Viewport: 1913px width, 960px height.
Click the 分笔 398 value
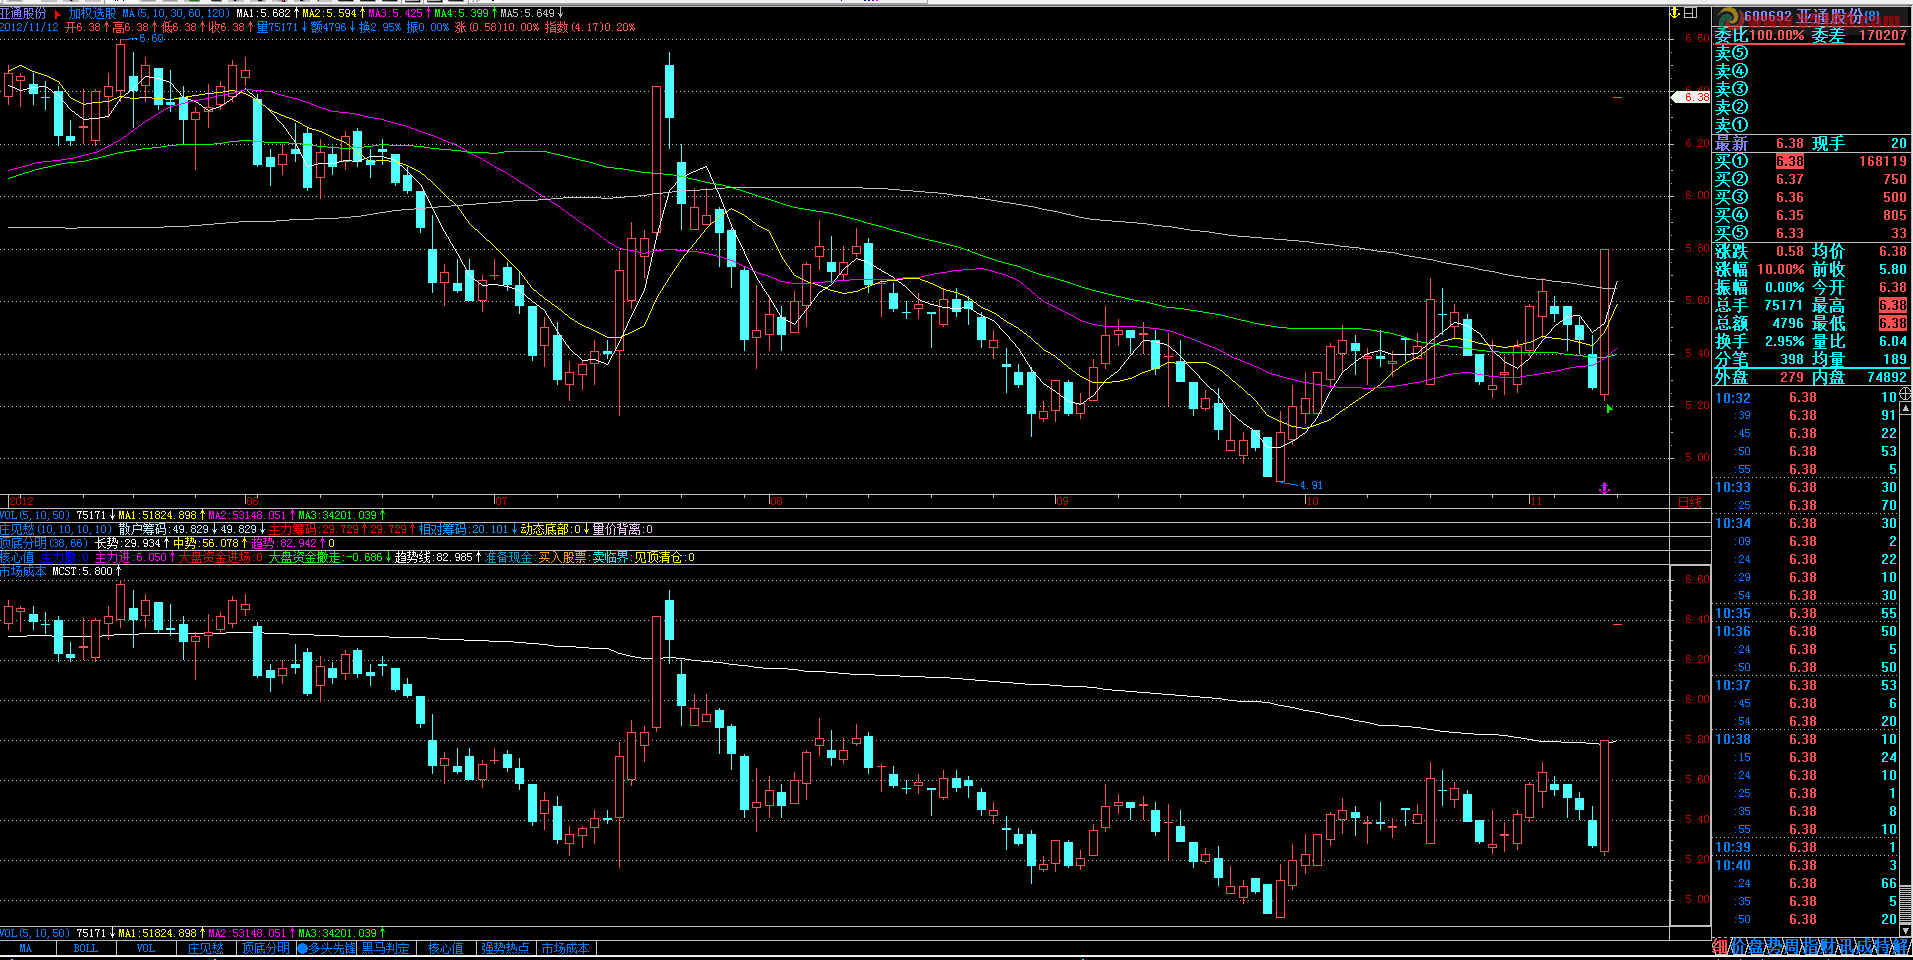1792,359
